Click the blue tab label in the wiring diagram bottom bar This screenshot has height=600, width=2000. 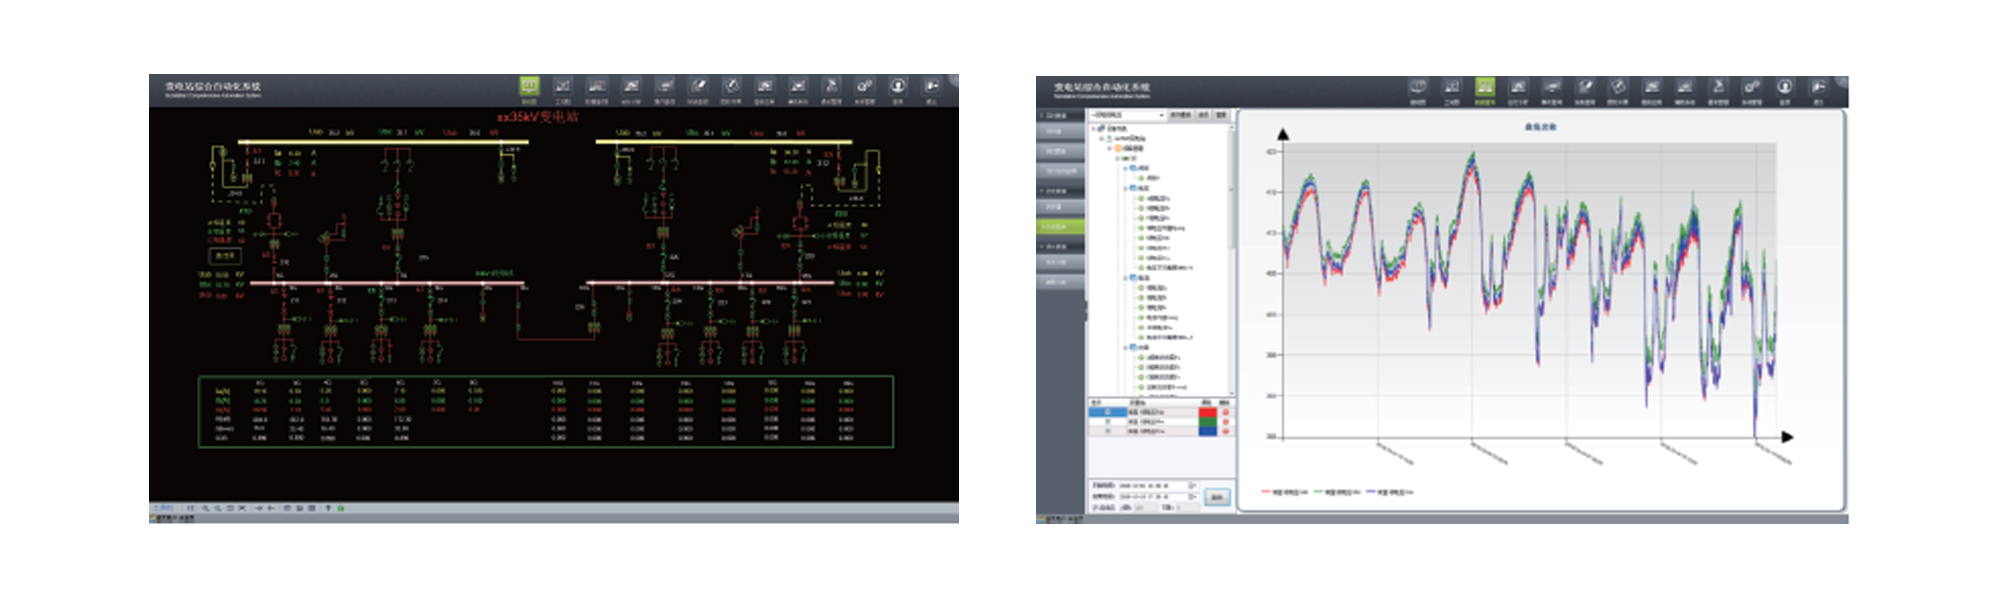pos(163,508)
